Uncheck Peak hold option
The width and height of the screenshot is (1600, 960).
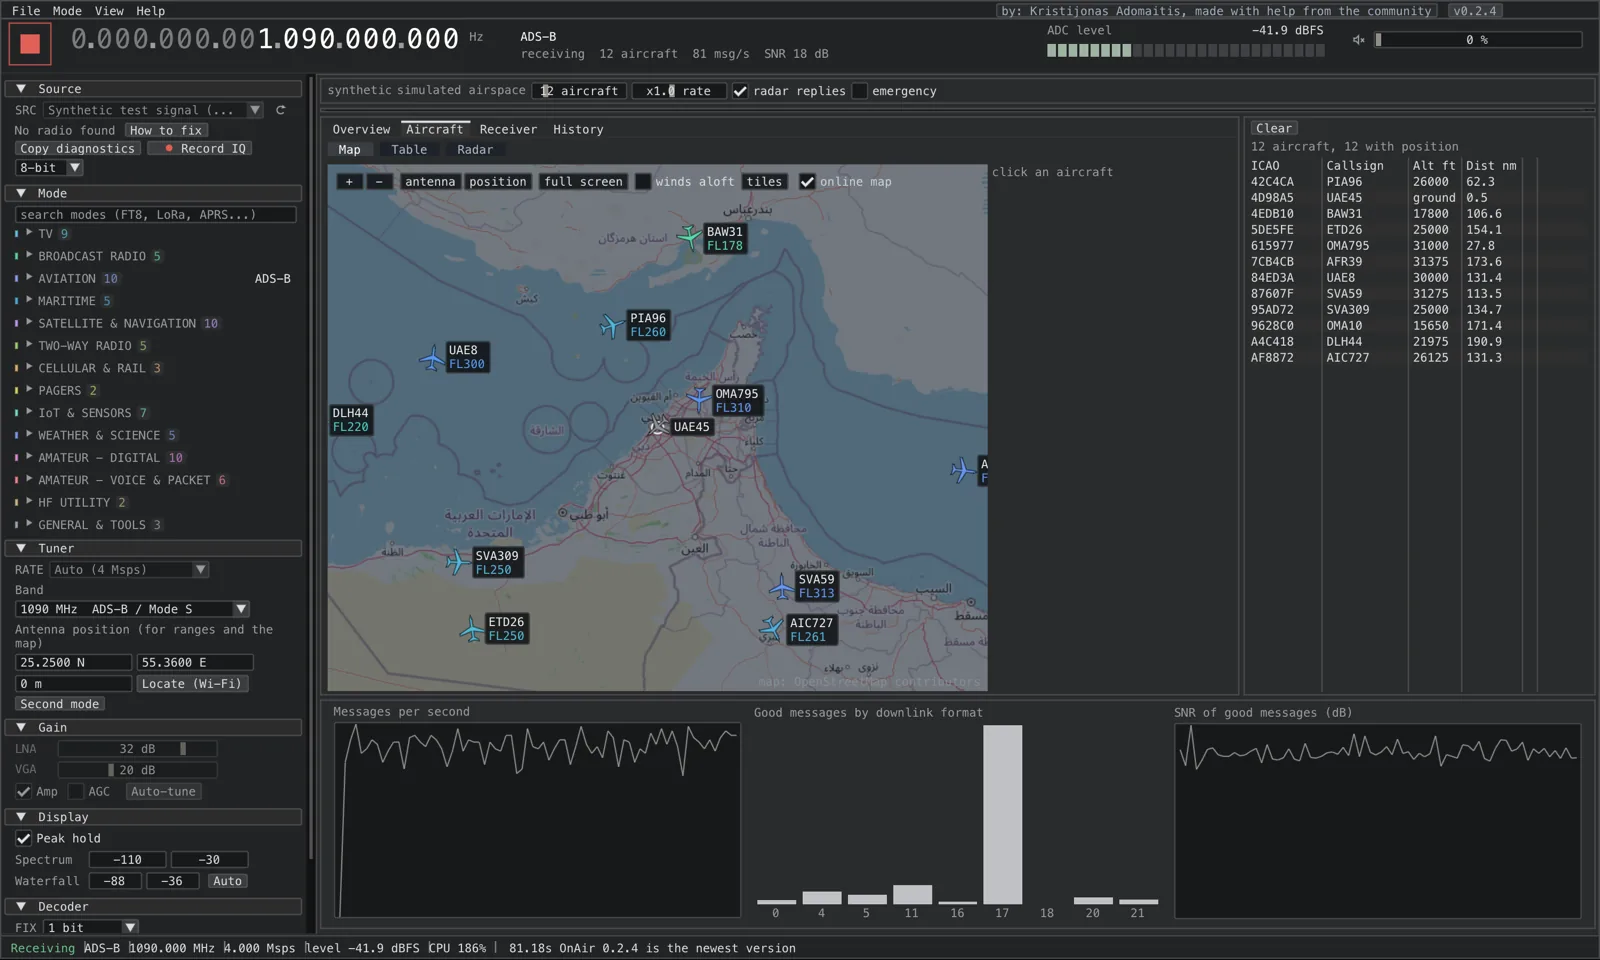click(23, 838)
